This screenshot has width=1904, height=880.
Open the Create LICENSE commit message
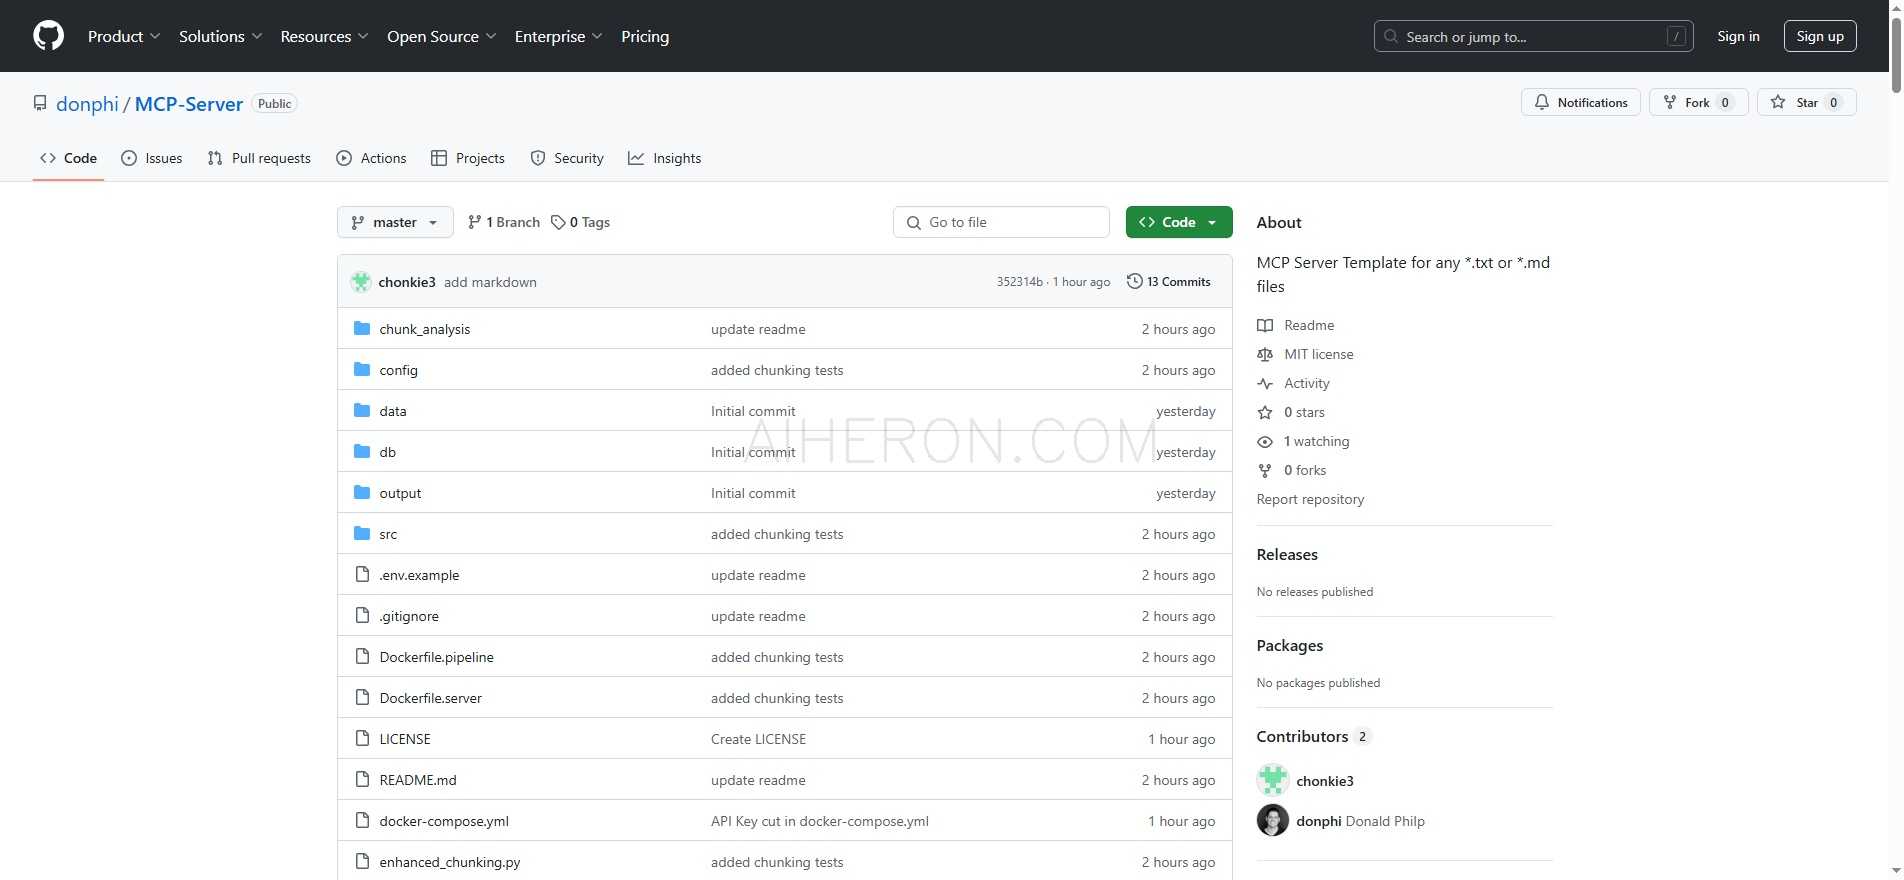point(758,739)
